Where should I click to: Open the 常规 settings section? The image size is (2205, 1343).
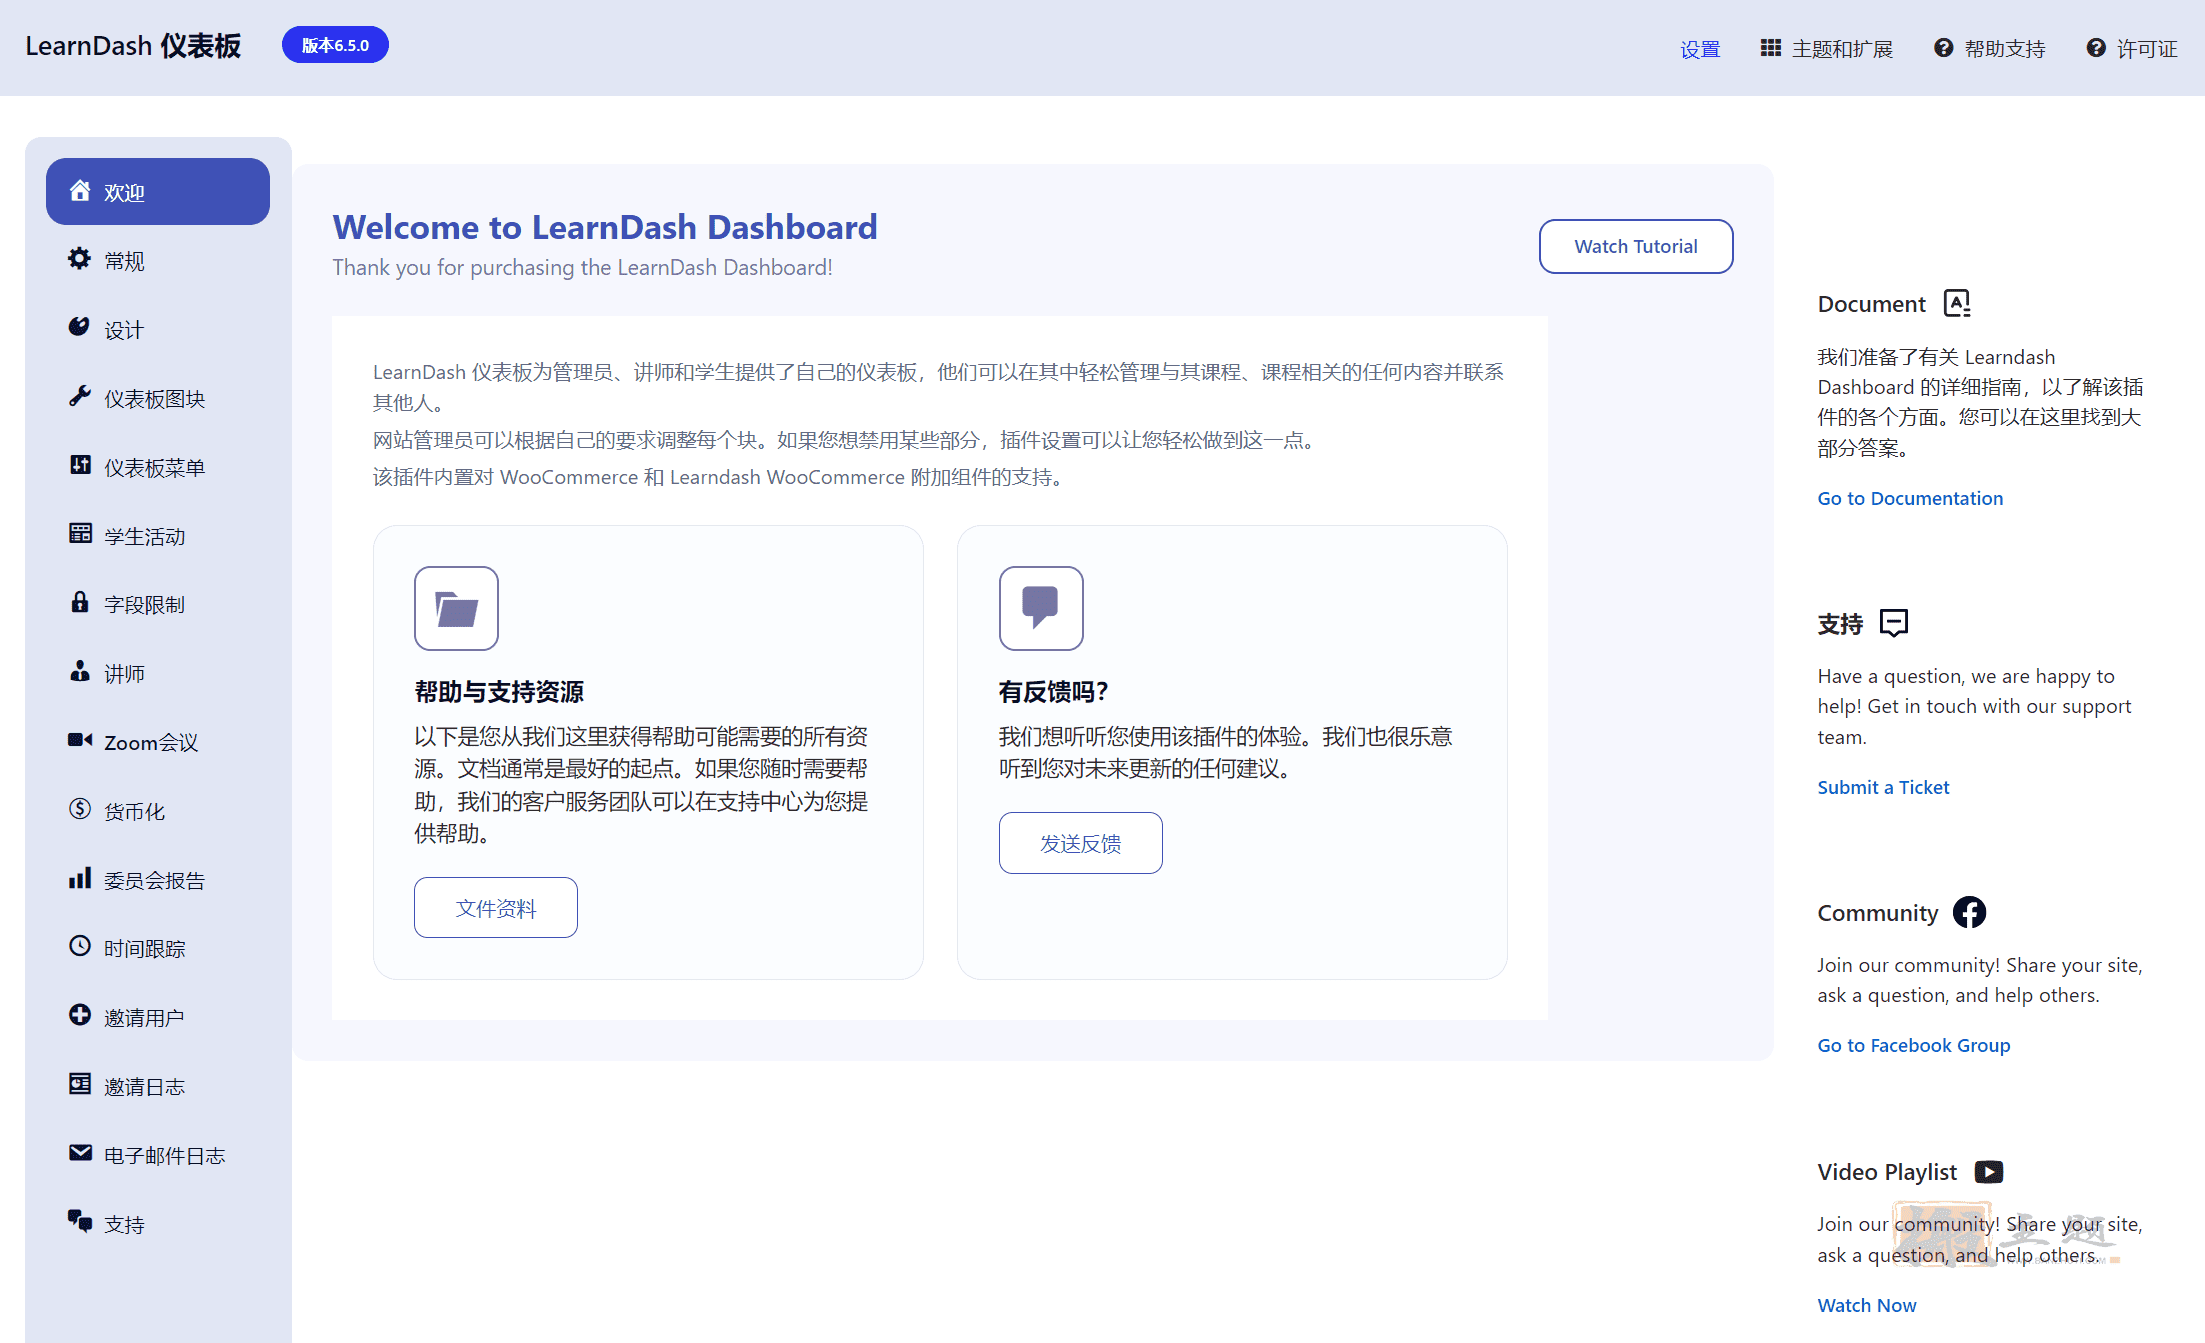pos(158,260)
